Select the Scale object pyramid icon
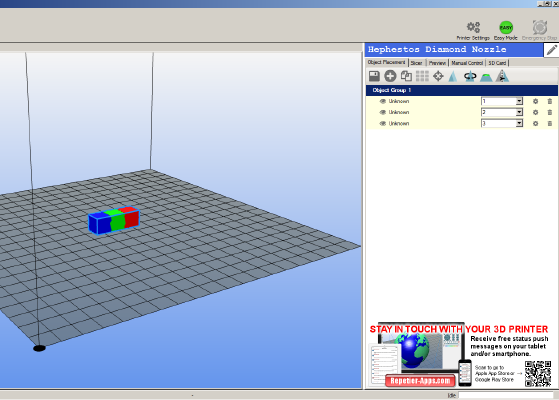 click(453, 76)
